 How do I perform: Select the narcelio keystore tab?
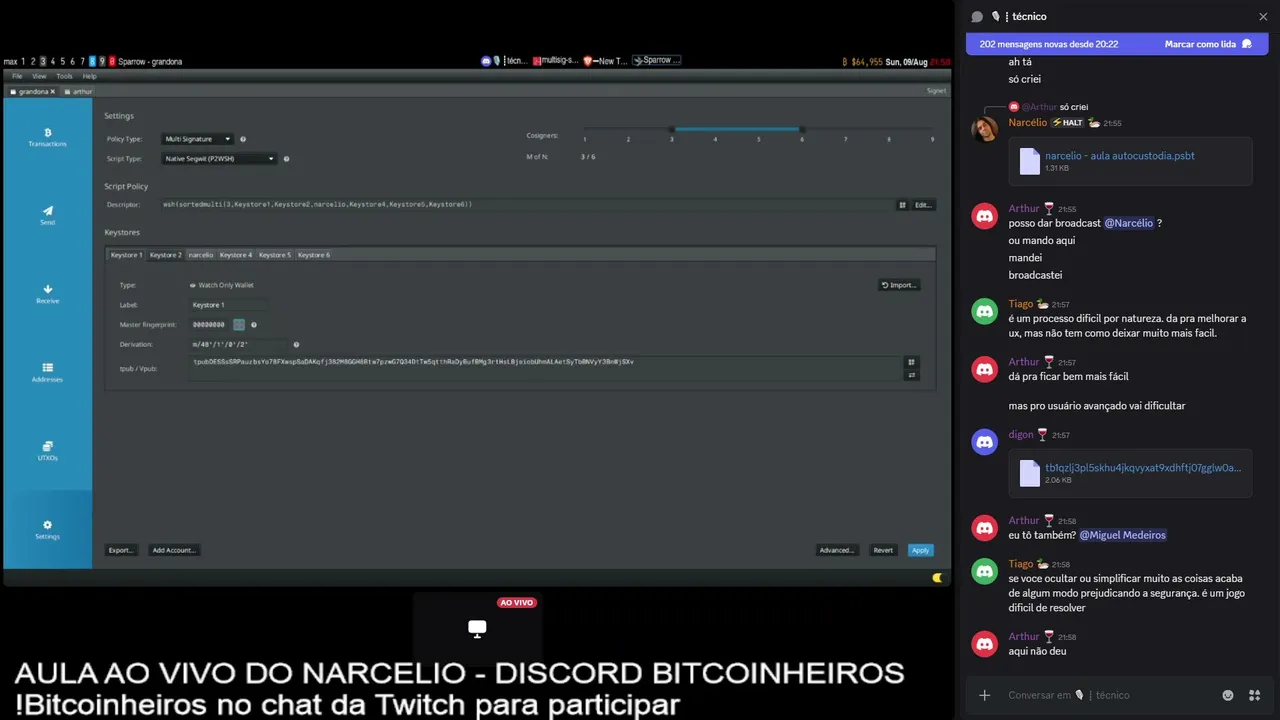click(x=201, y=255)
